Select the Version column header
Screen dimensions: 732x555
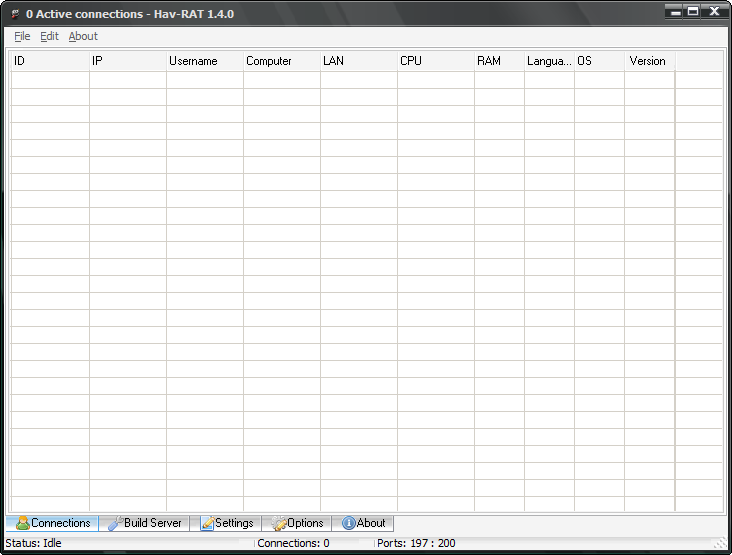click(x=649, y=61)
